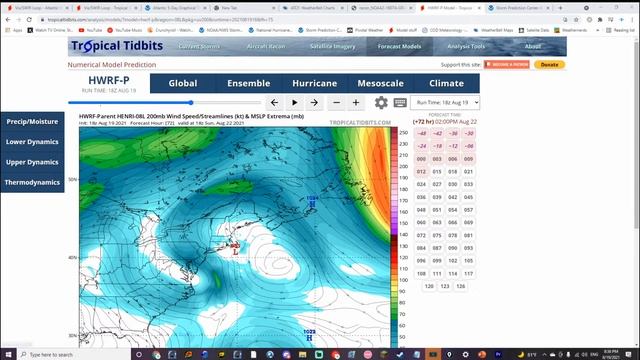Select forecast hour 012

point(421,171)
